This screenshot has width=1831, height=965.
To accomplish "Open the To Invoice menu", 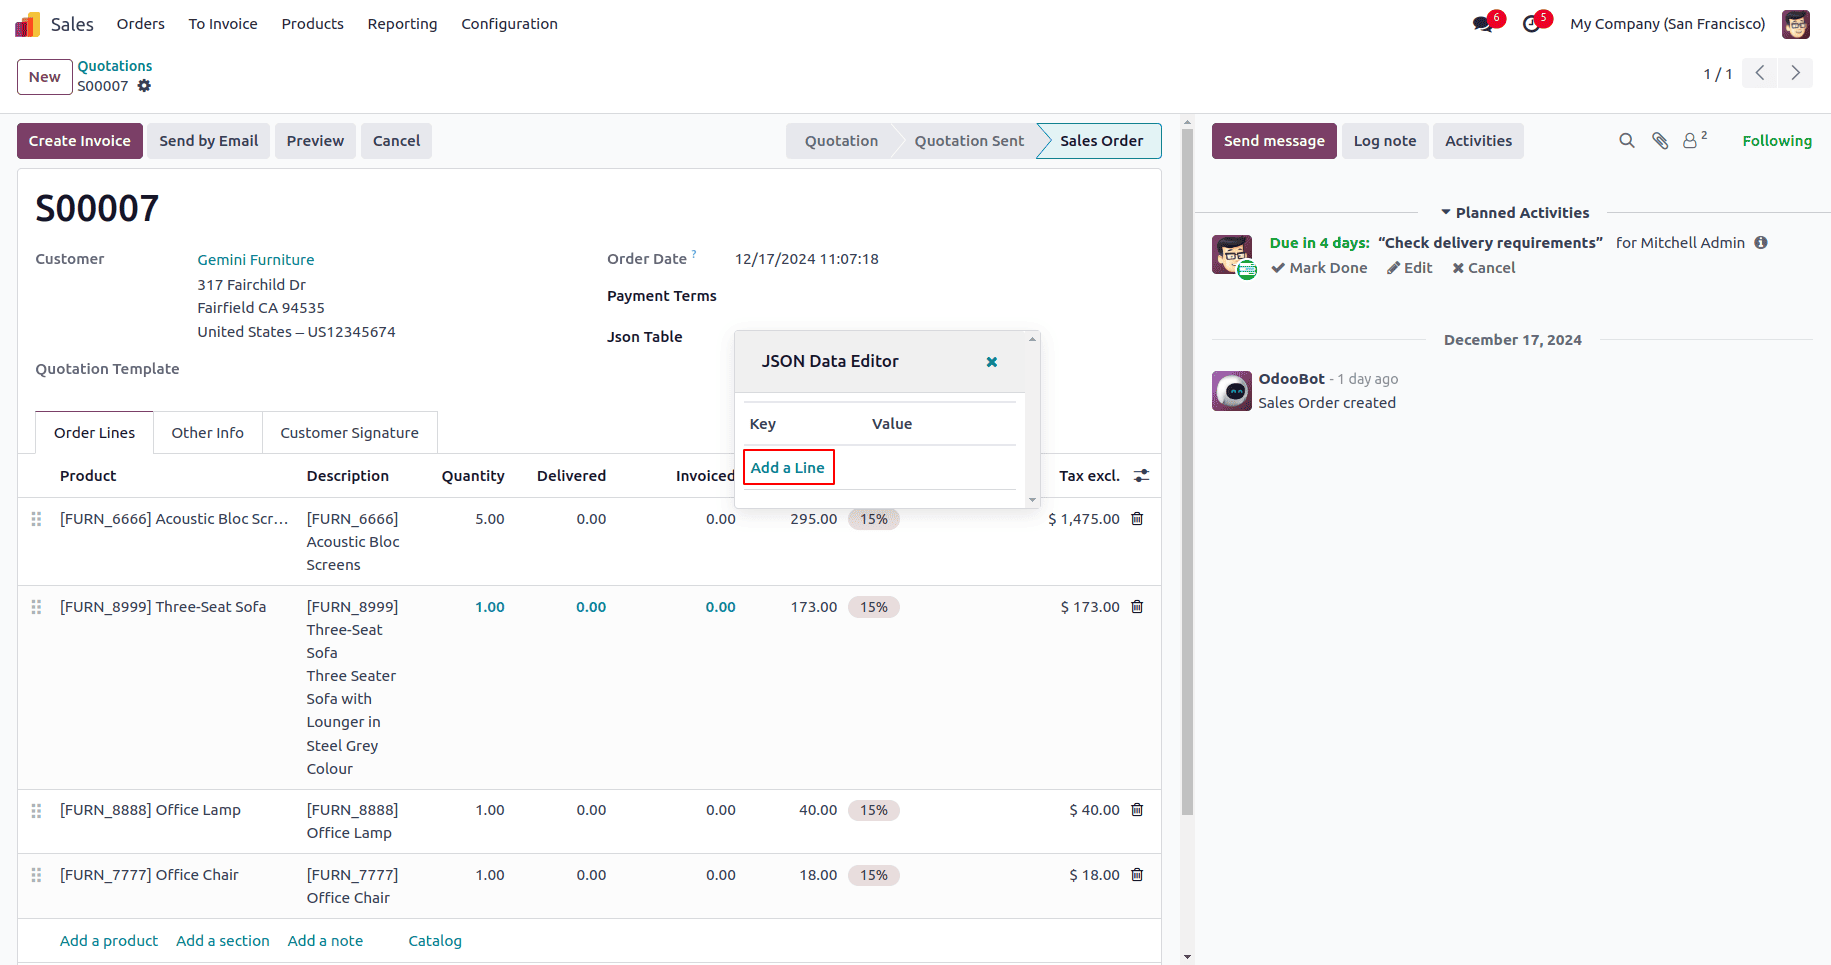I will [223, 24].
